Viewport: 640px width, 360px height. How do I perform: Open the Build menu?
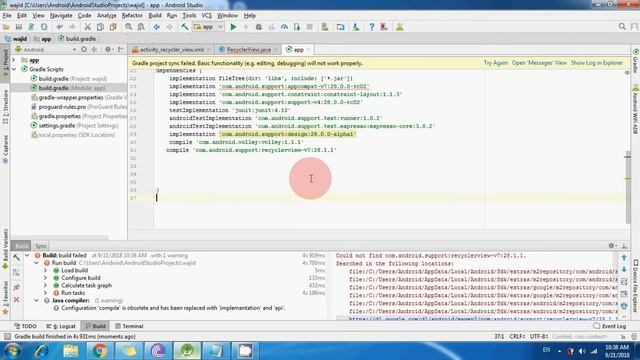tap(155, 16)
